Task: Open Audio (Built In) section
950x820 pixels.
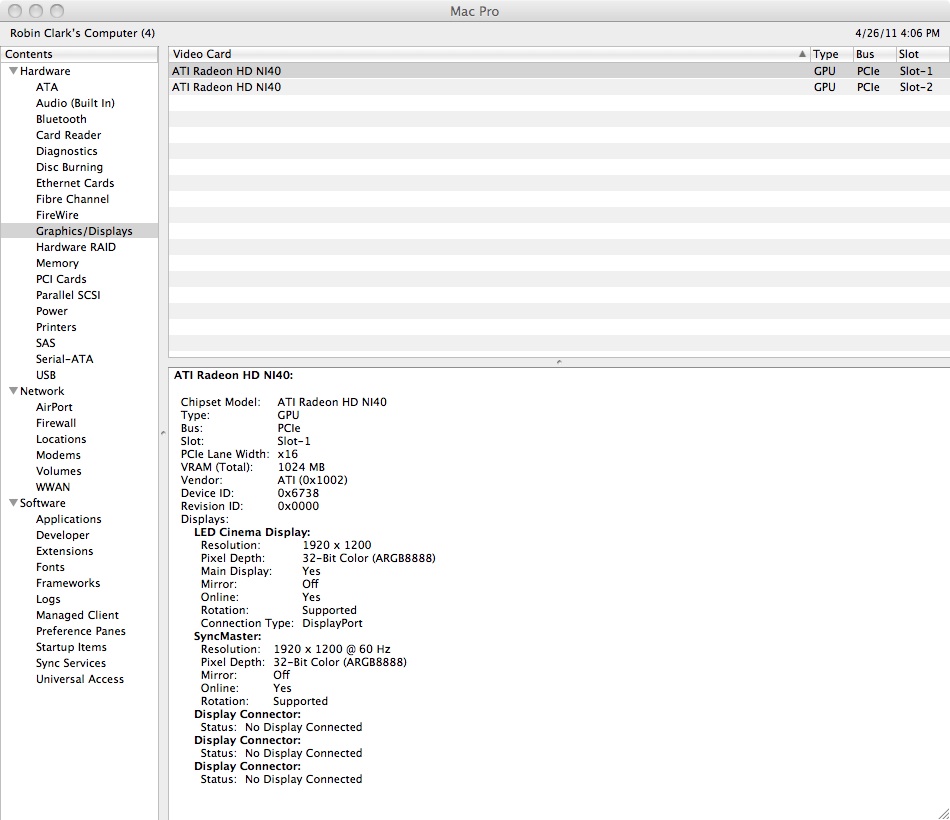Action: (x=75, y=103)
